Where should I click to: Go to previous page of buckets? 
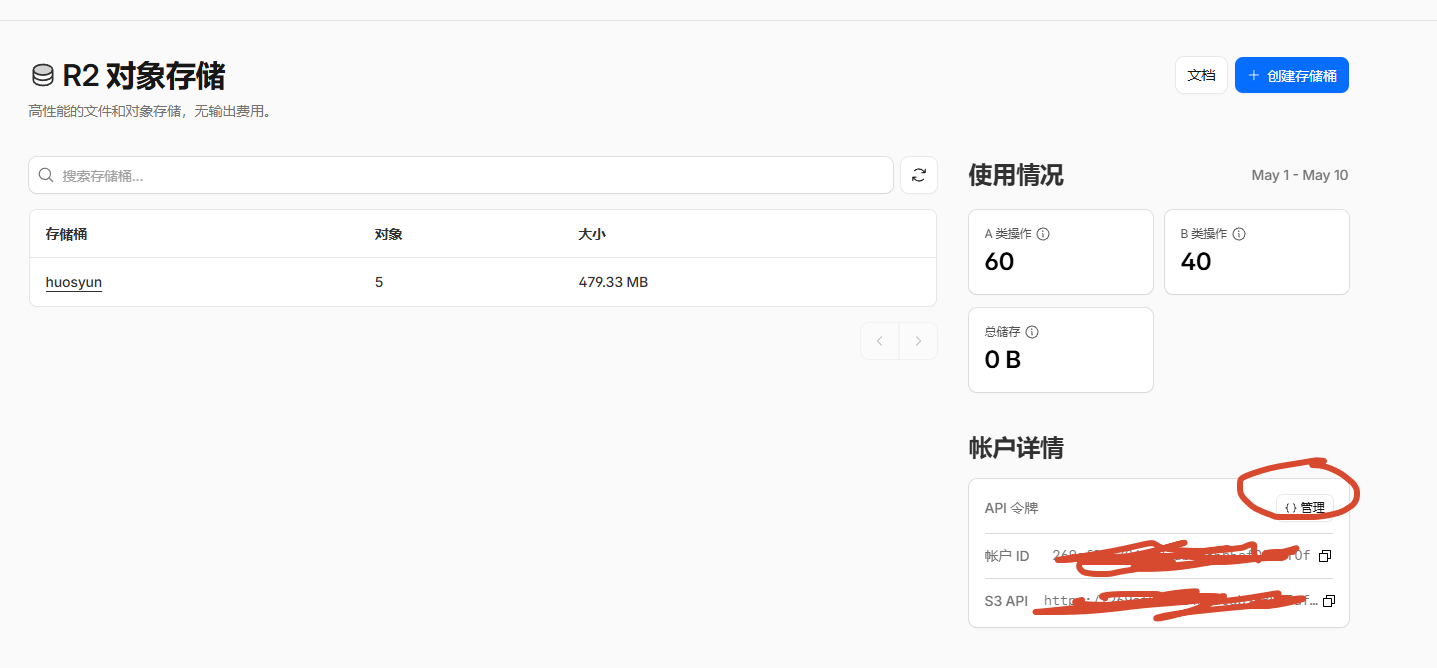(880, 341)
